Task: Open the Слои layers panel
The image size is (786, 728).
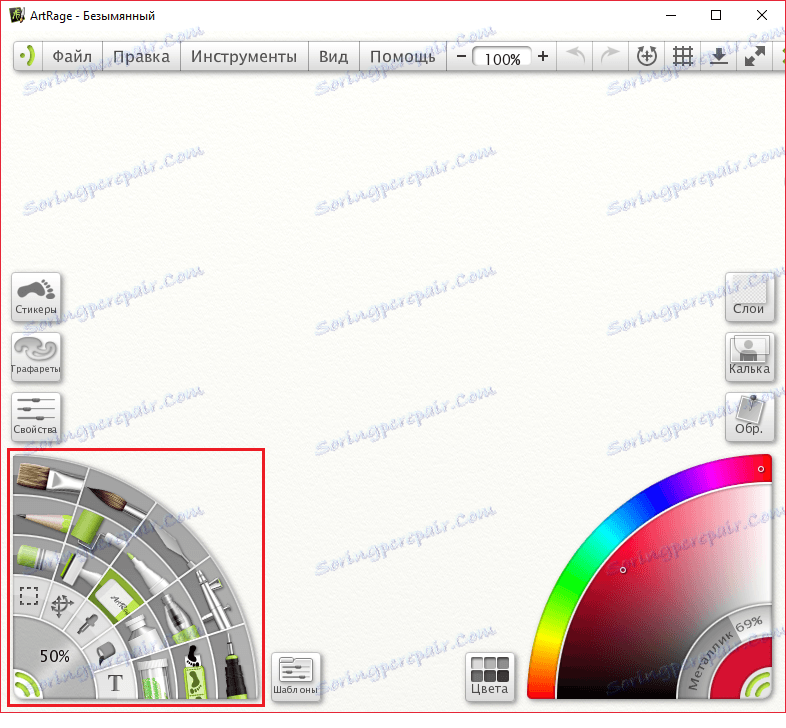Action: point(749,297)
